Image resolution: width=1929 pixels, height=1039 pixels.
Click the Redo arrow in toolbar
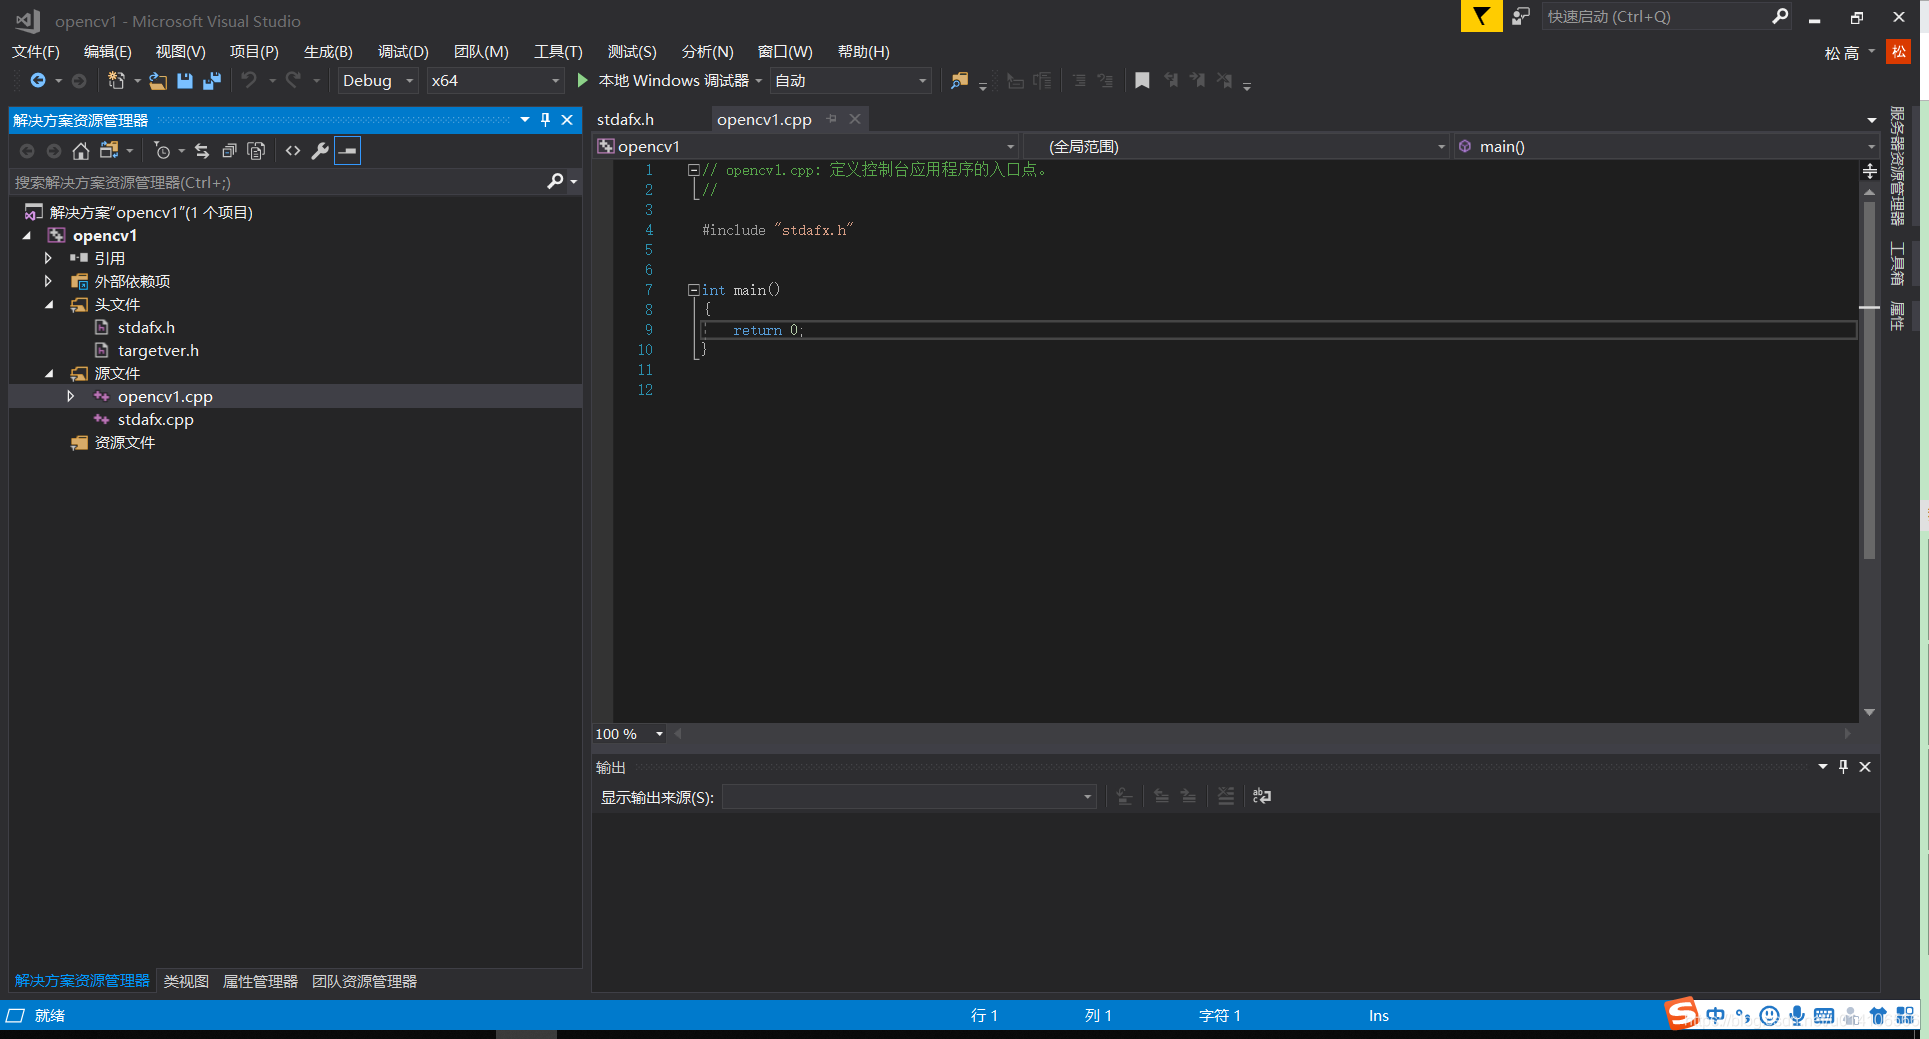[293, 81]
